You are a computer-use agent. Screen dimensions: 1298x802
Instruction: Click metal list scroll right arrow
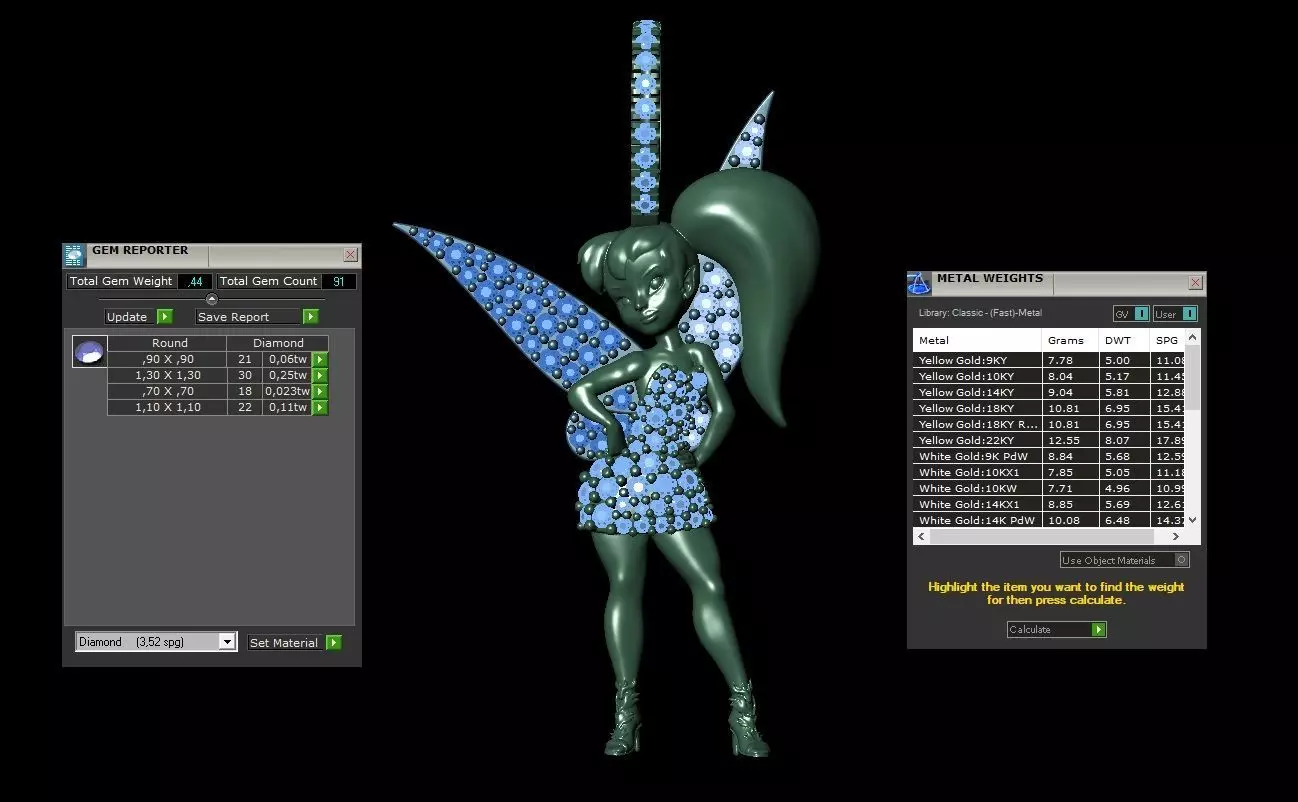[x=1178, y=536]
